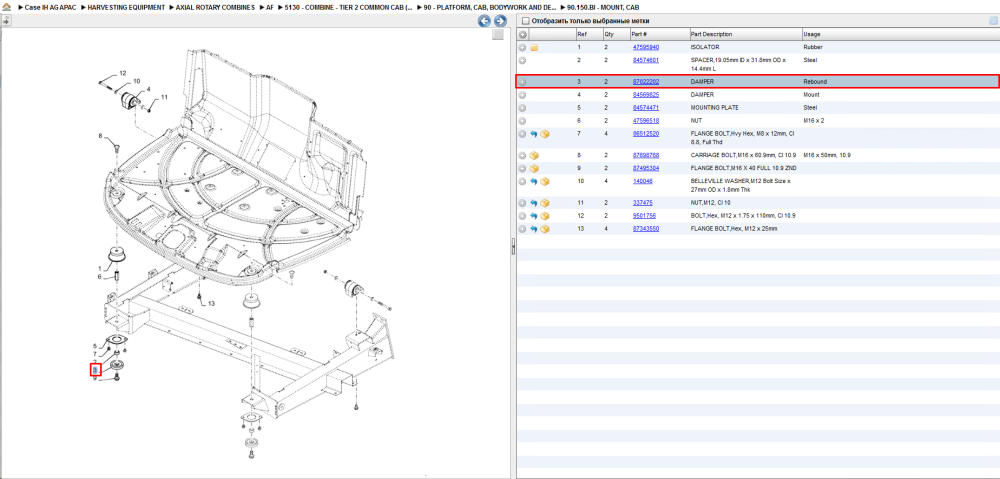Click the package box icon on ref 7 row

coord(545,134)
